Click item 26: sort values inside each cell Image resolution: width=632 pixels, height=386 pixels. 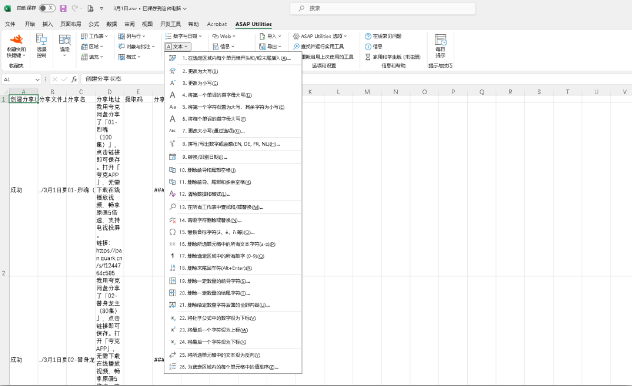(233, 367)
